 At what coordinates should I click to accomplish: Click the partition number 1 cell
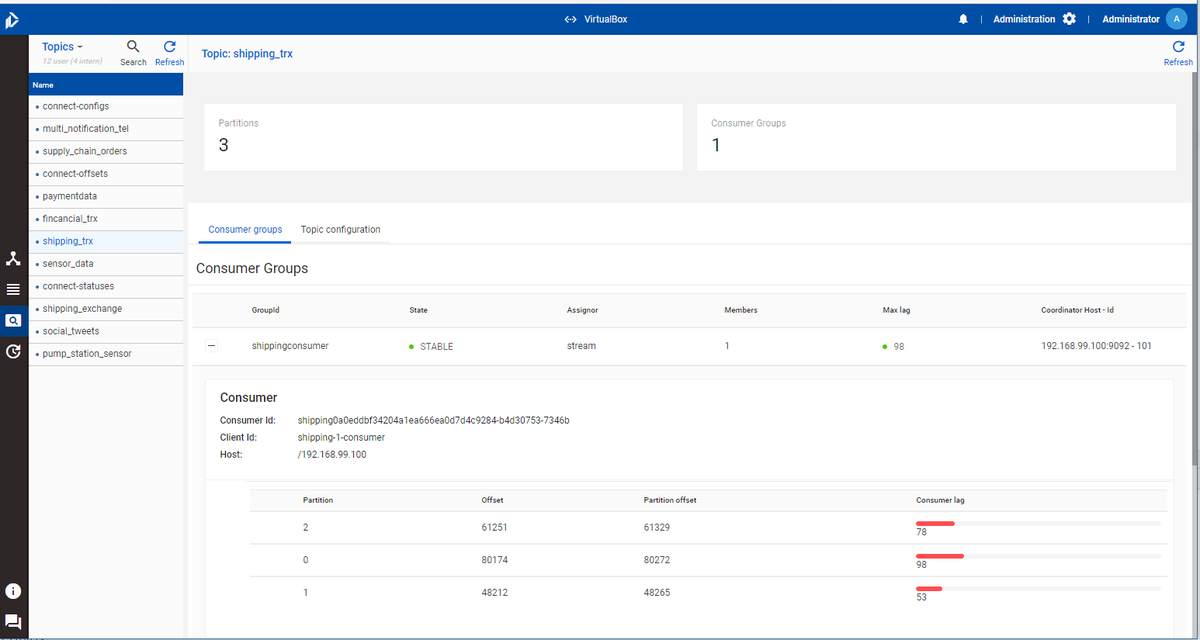[x=305, y=593]
